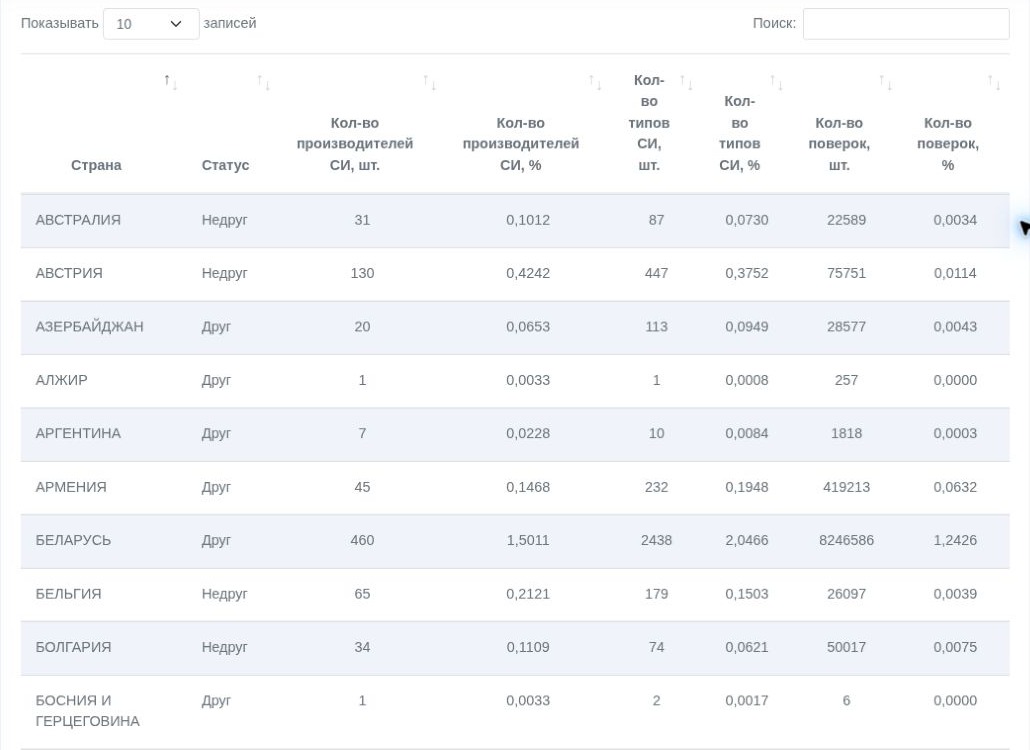The image size is (1030, 750).
Task: Click the Страна column header
Action: point(96,165)
